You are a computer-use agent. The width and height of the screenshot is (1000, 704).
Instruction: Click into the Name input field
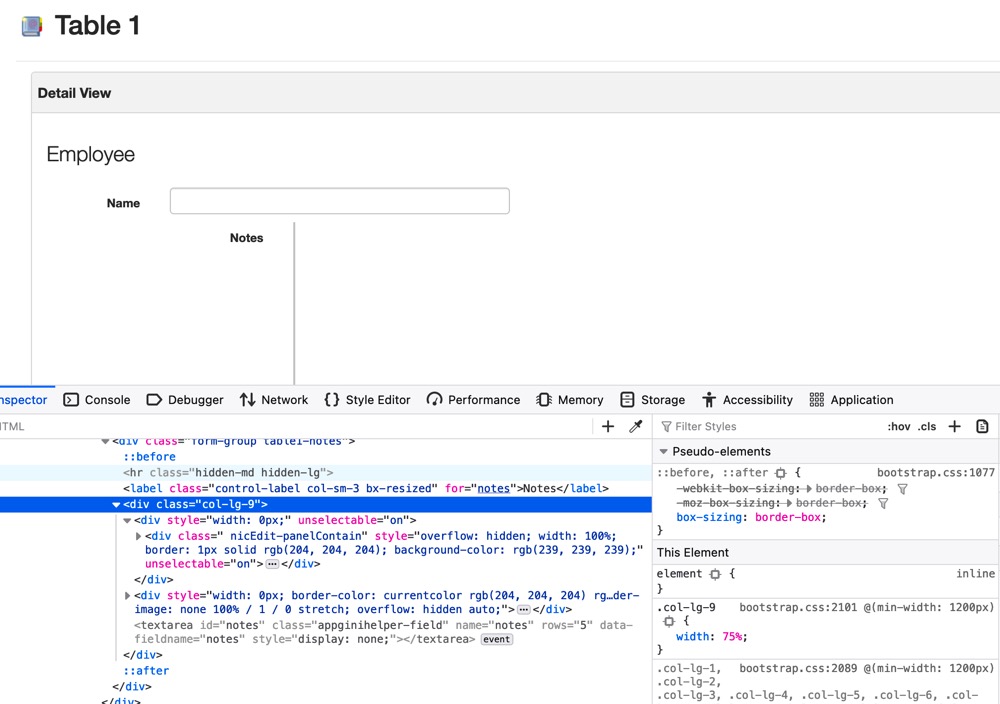[x=339, y=201]
